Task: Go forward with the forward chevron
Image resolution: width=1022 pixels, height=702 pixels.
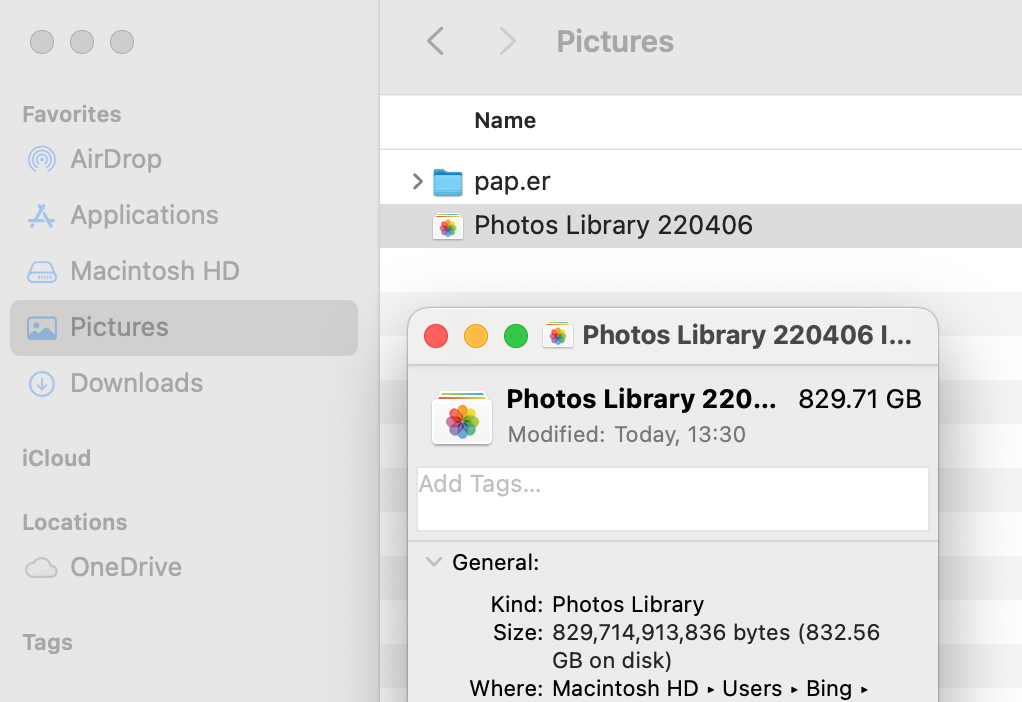Action: 507,42
